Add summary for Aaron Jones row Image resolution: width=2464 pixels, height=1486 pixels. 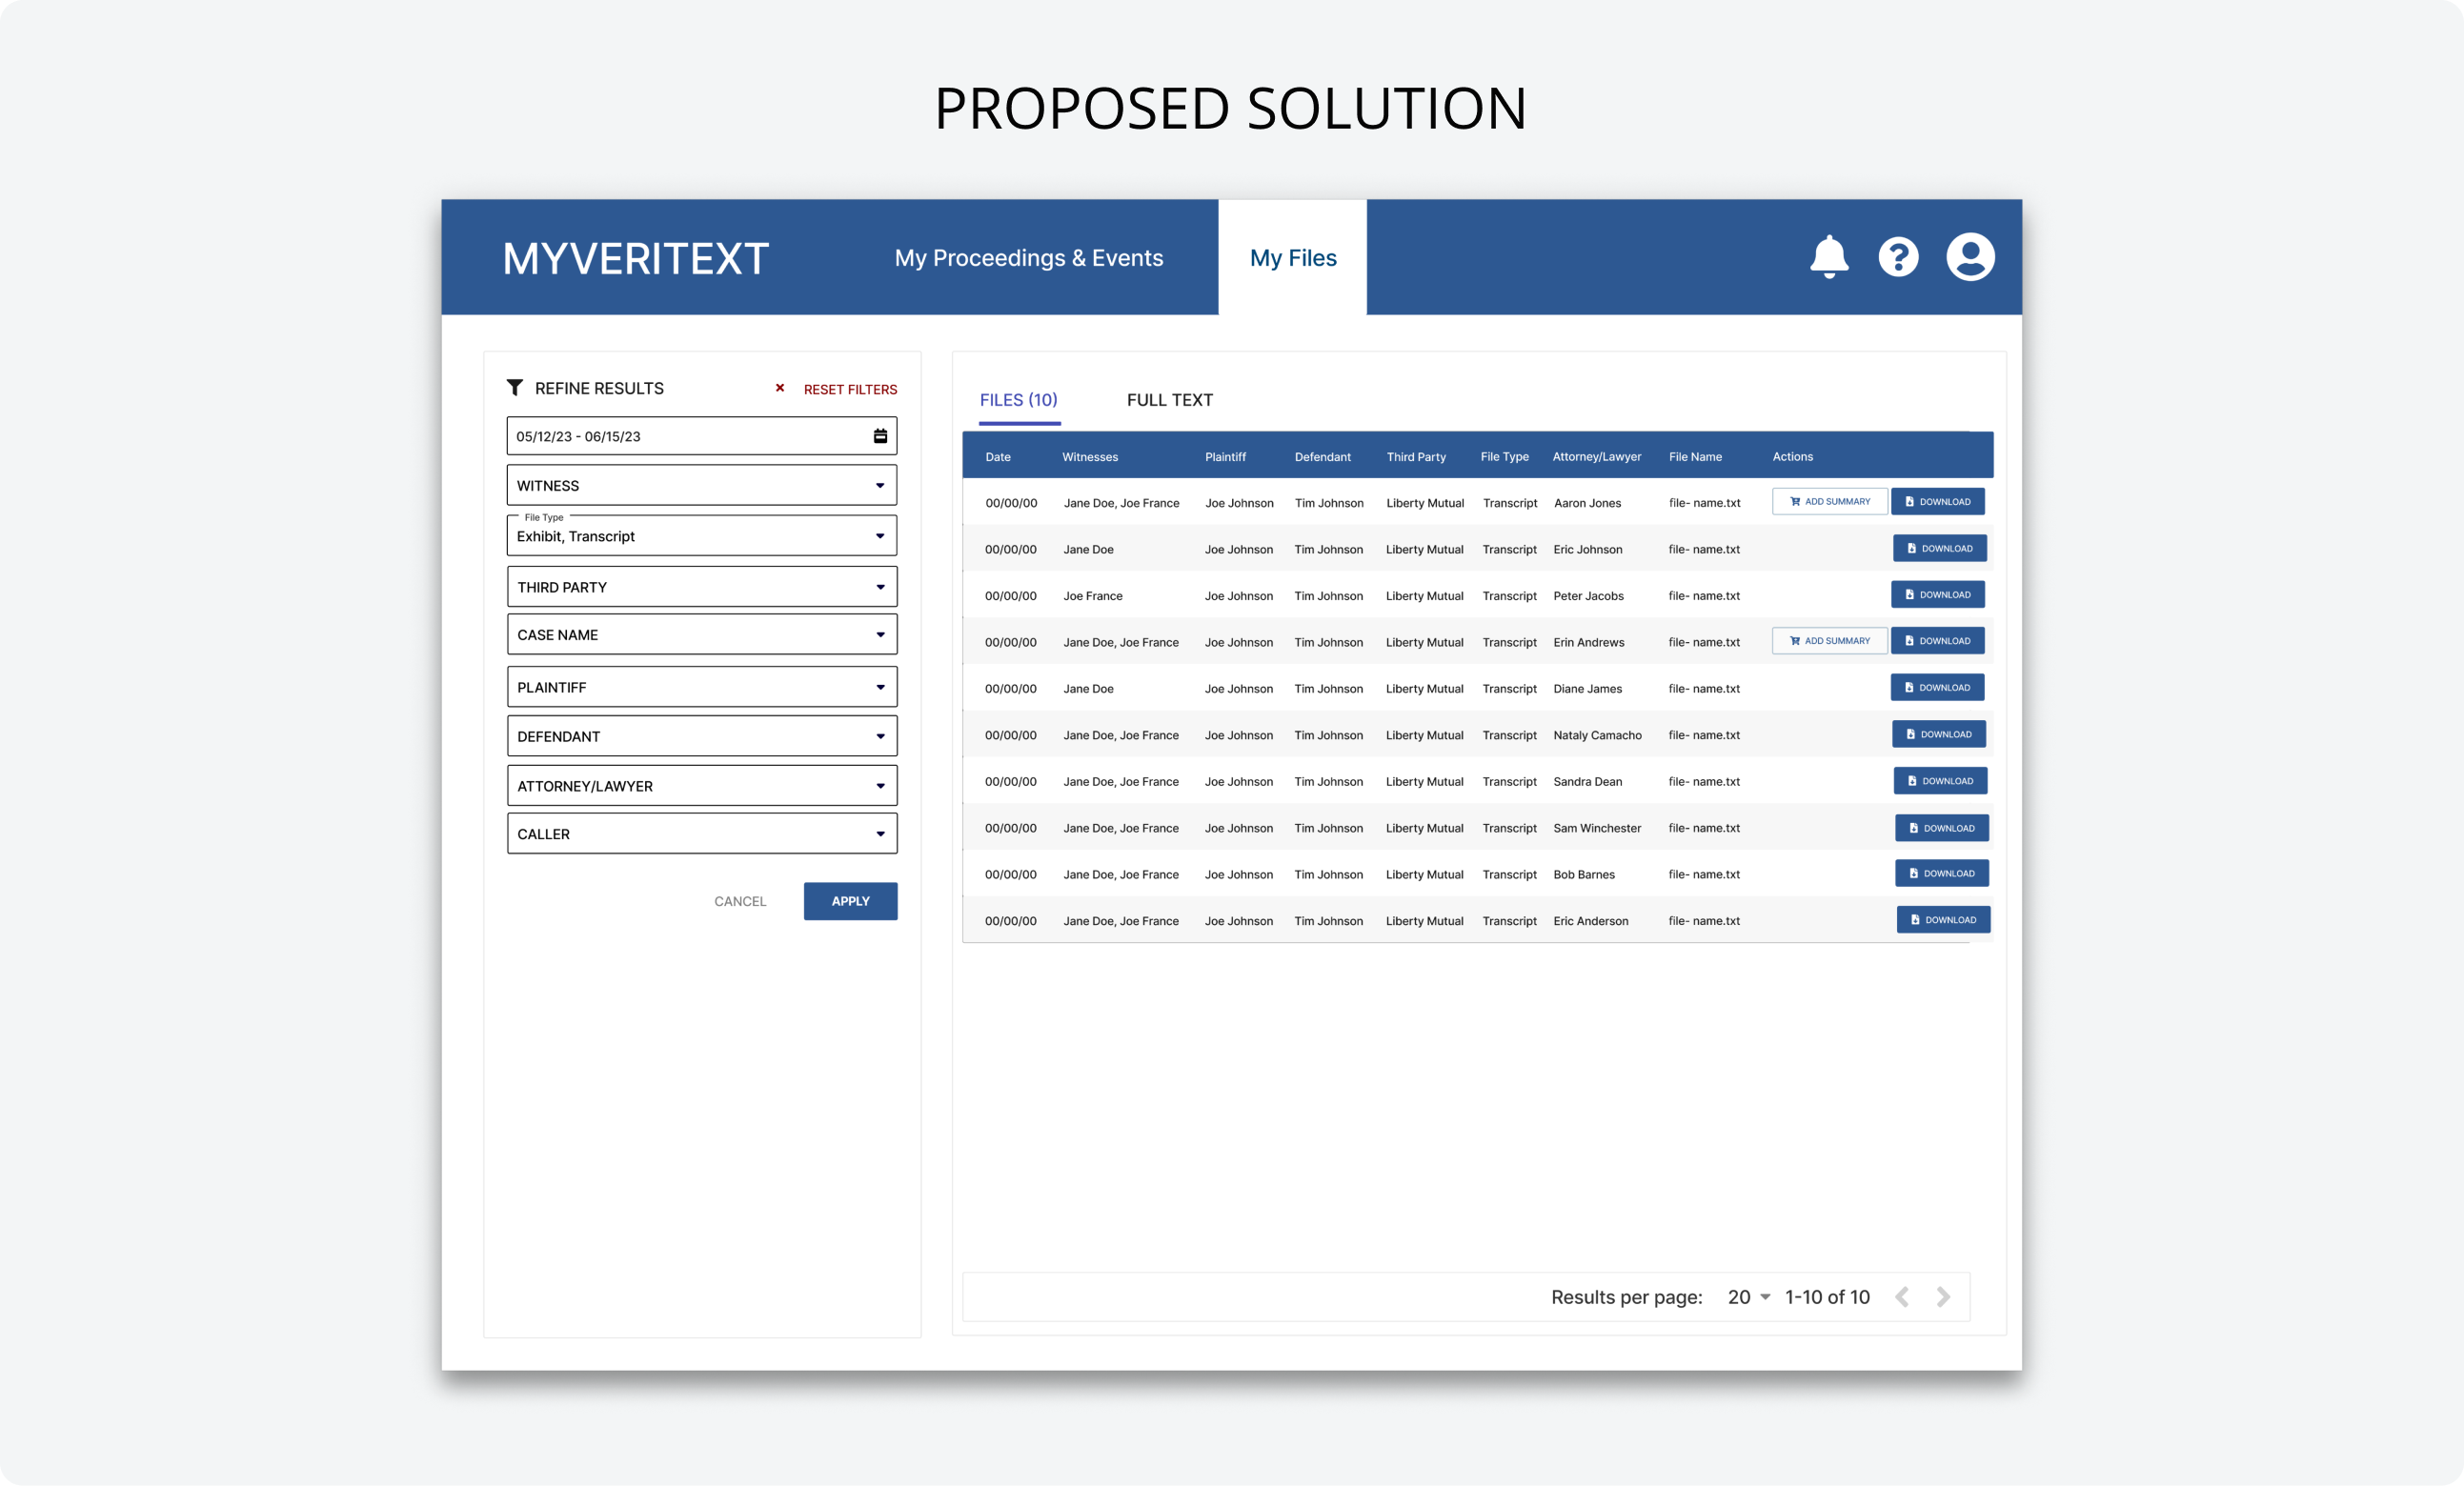[x=1830, y=502]
